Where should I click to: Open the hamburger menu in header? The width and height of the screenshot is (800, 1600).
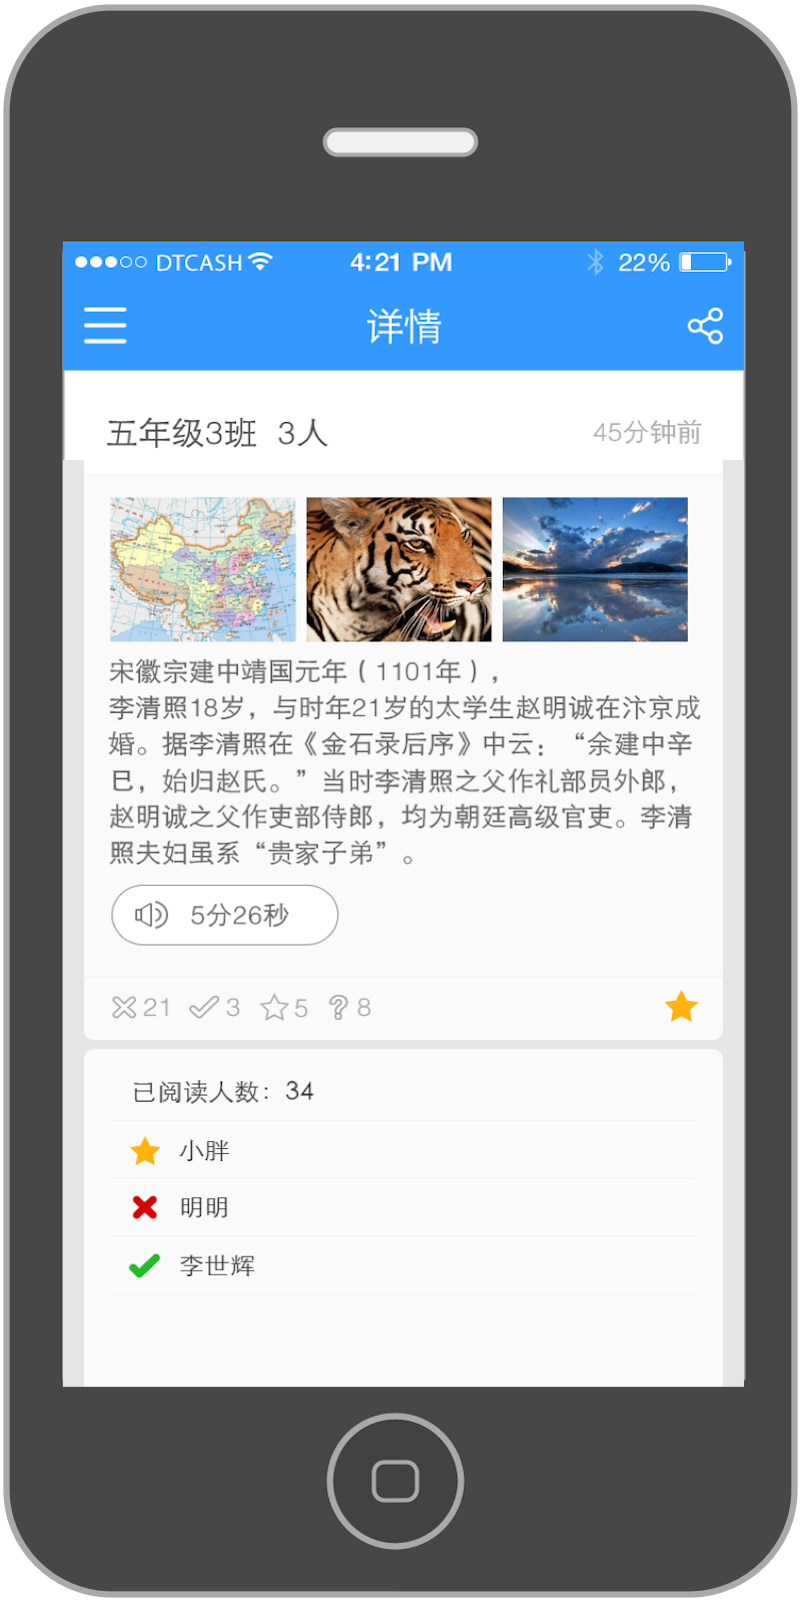(105, 326)
